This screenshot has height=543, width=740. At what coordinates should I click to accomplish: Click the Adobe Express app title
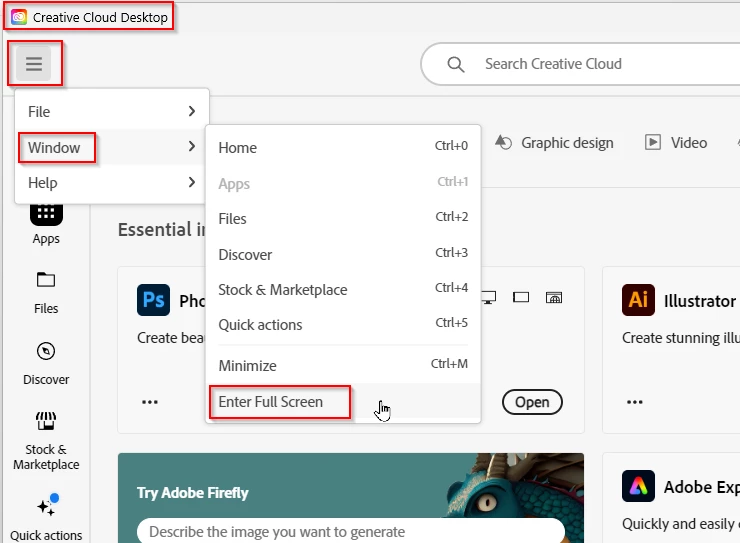702,486
